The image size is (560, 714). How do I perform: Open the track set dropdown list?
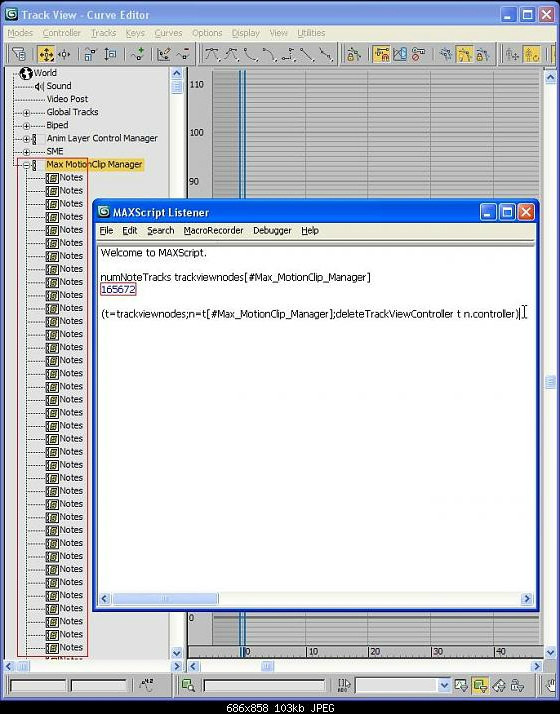[444, 685]
